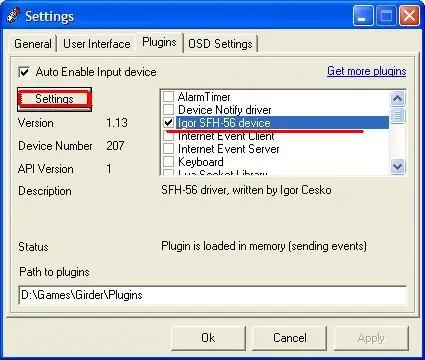Maximize the Settings window
Screen dimensions: 425x360
(386, 16)
